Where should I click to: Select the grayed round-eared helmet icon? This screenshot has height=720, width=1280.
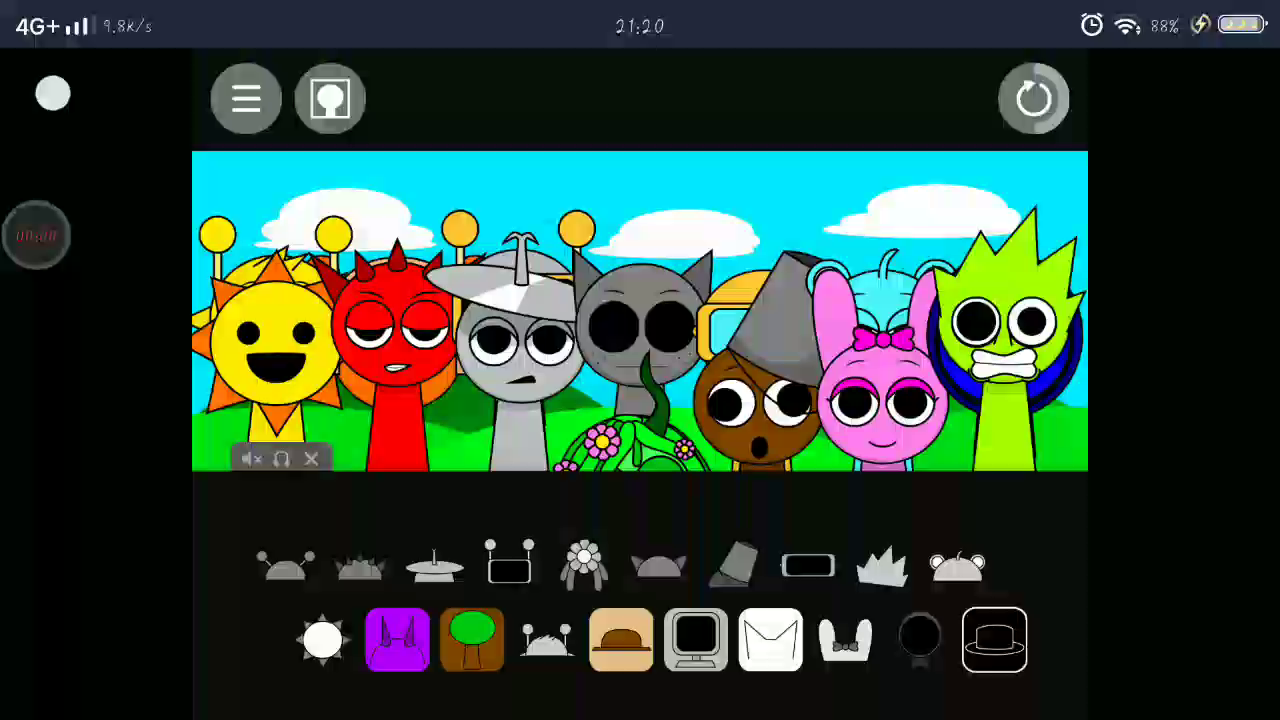pos(957,566)
